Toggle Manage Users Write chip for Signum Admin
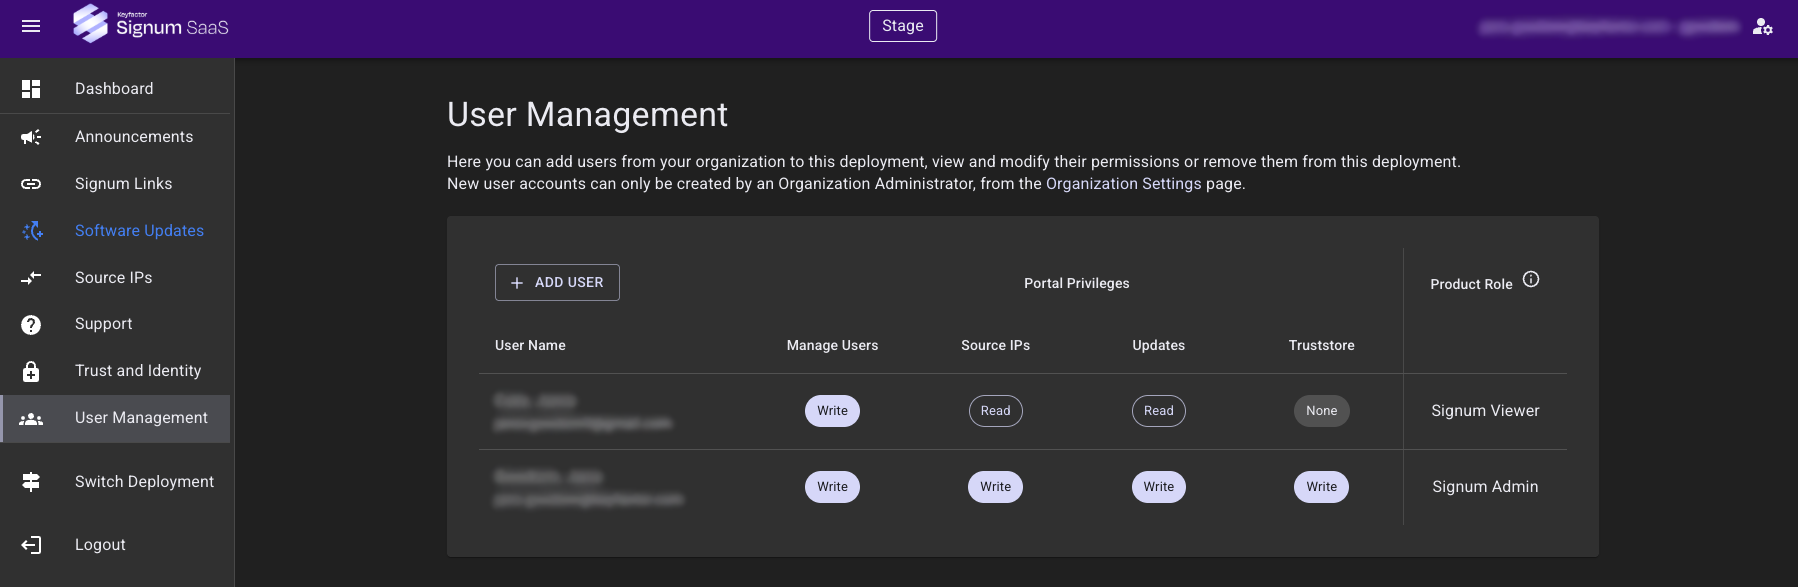Screen dimensions: 1798x587 (x=832, y=487)
